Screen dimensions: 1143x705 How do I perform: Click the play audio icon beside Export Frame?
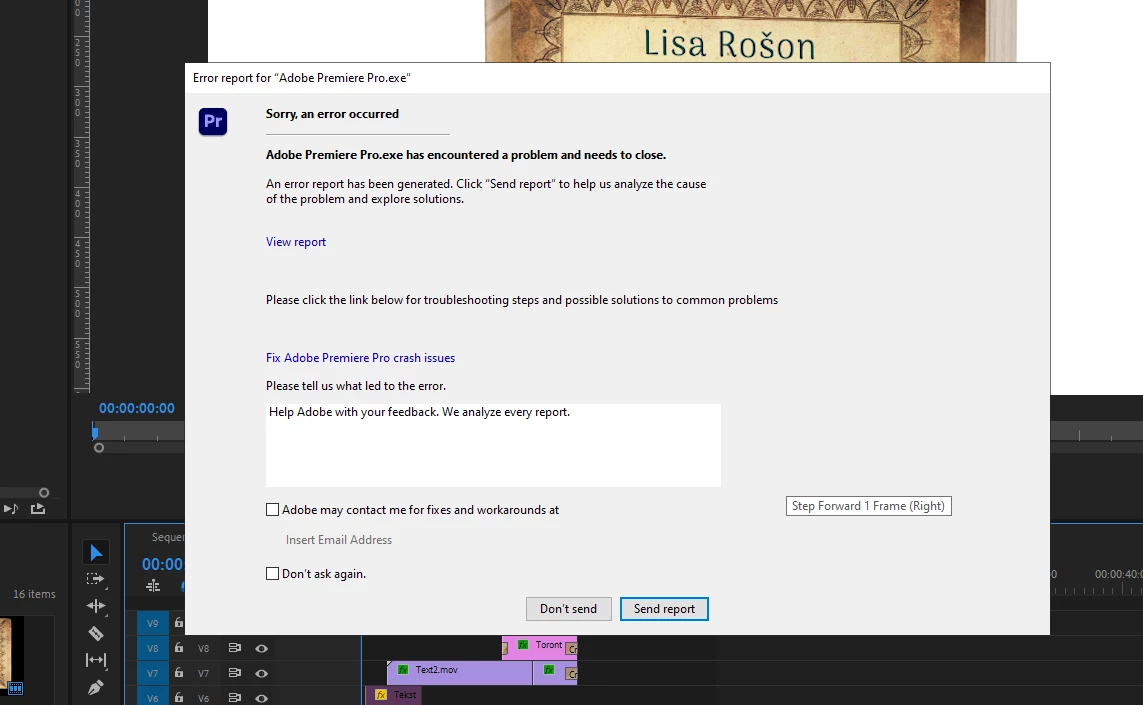point(10,508)
